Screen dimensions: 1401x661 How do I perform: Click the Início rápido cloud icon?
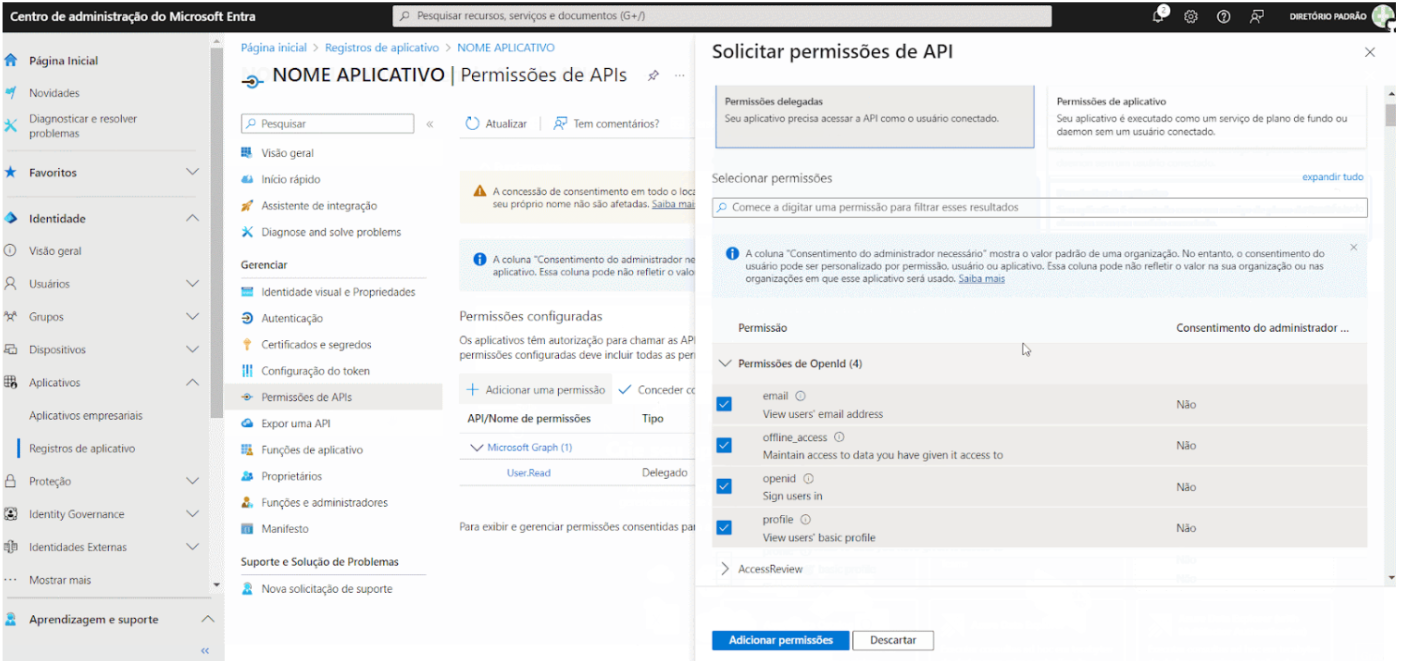247,179
